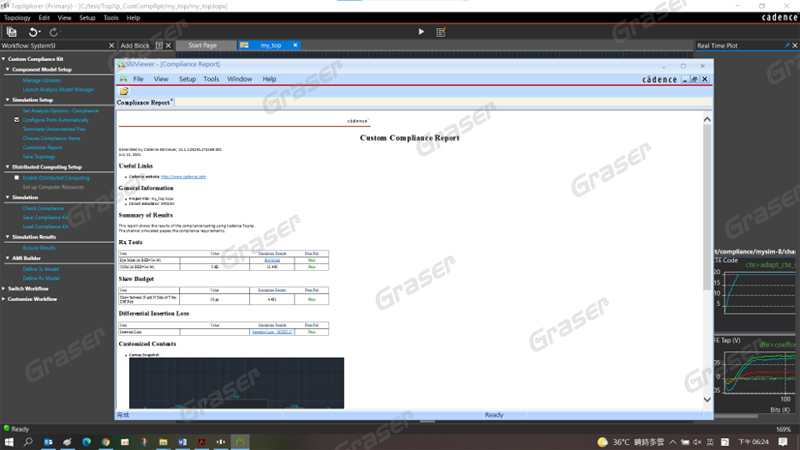Toggle Configure Ports Automatically checkbox
Screen dimensions: 800x450
click(x=17, y=120)
